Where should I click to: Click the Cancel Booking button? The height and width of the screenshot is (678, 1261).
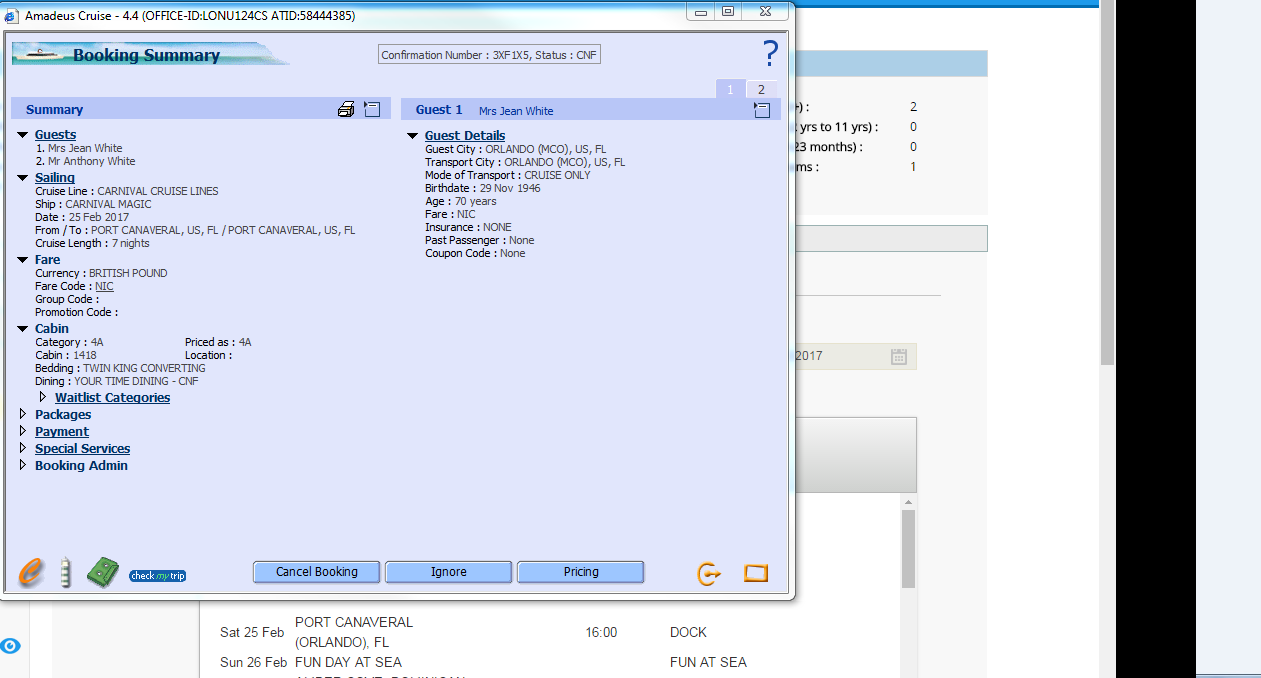point(317,572)
